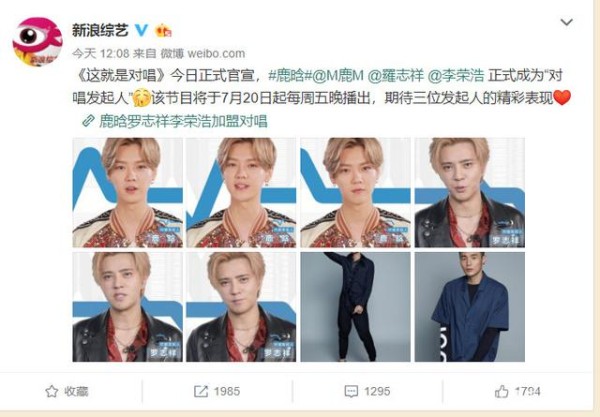Open the full-body dark outfit photo
This screenshot has height=417, width=600.
[x=355, y=306]
